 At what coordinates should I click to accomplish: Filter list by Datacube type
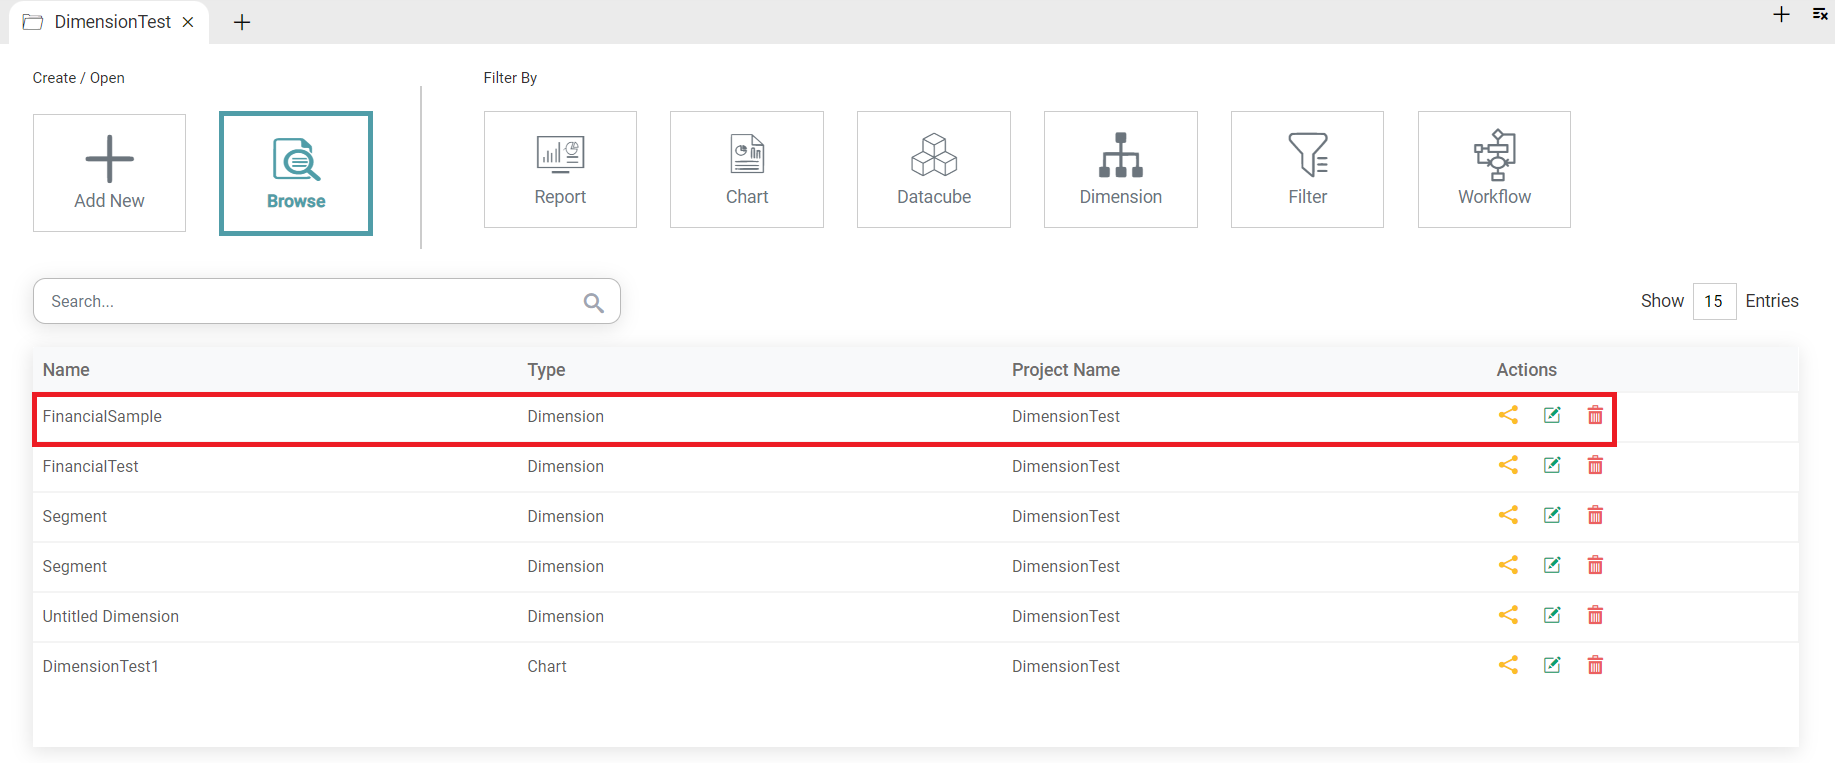[x=933, y=169]
